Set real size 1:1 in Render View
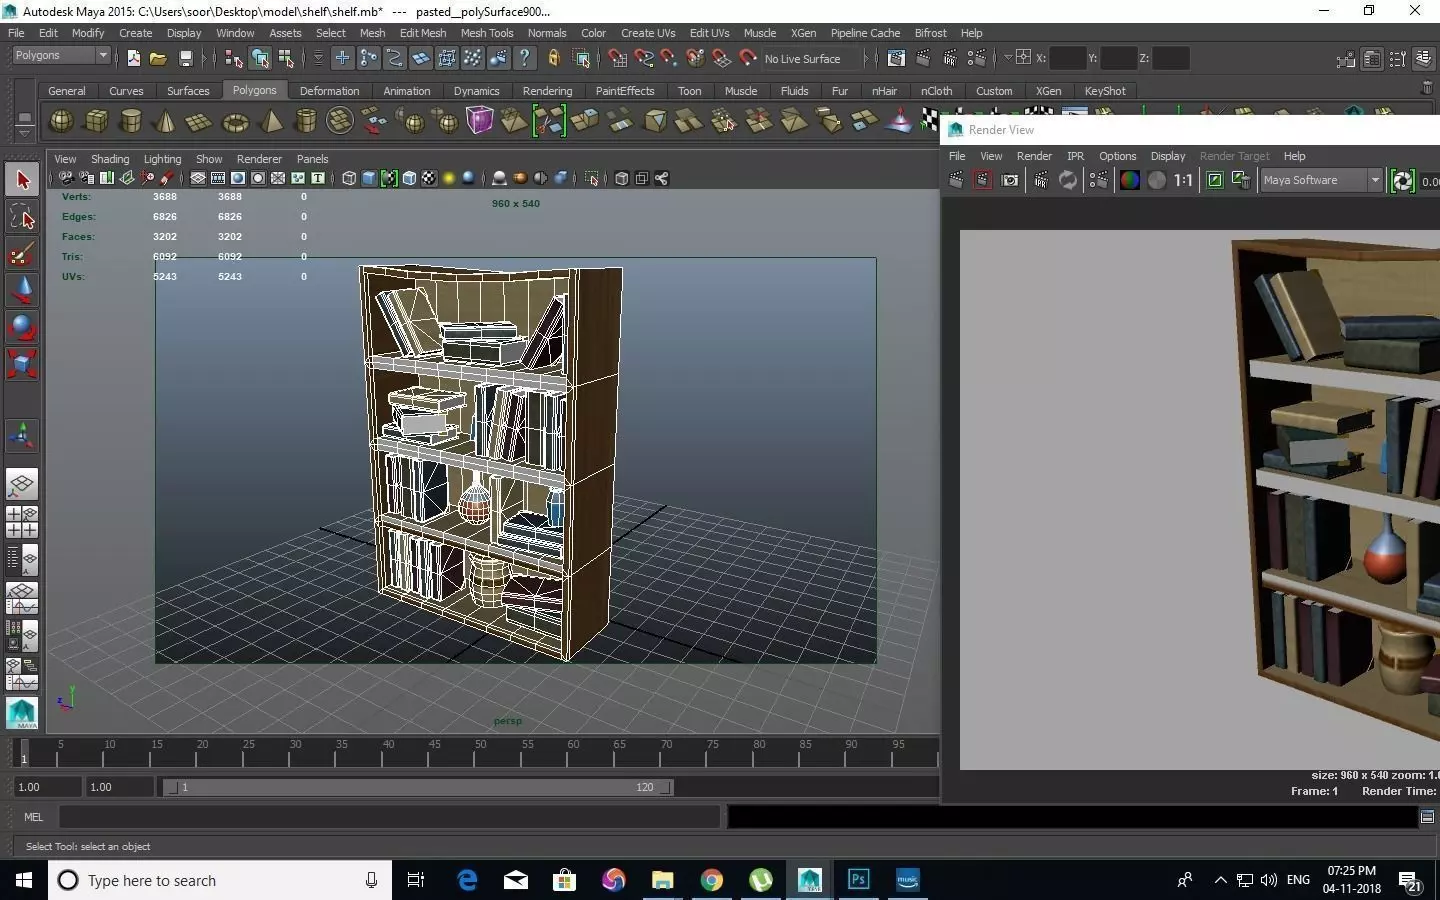 point(1183,180)
